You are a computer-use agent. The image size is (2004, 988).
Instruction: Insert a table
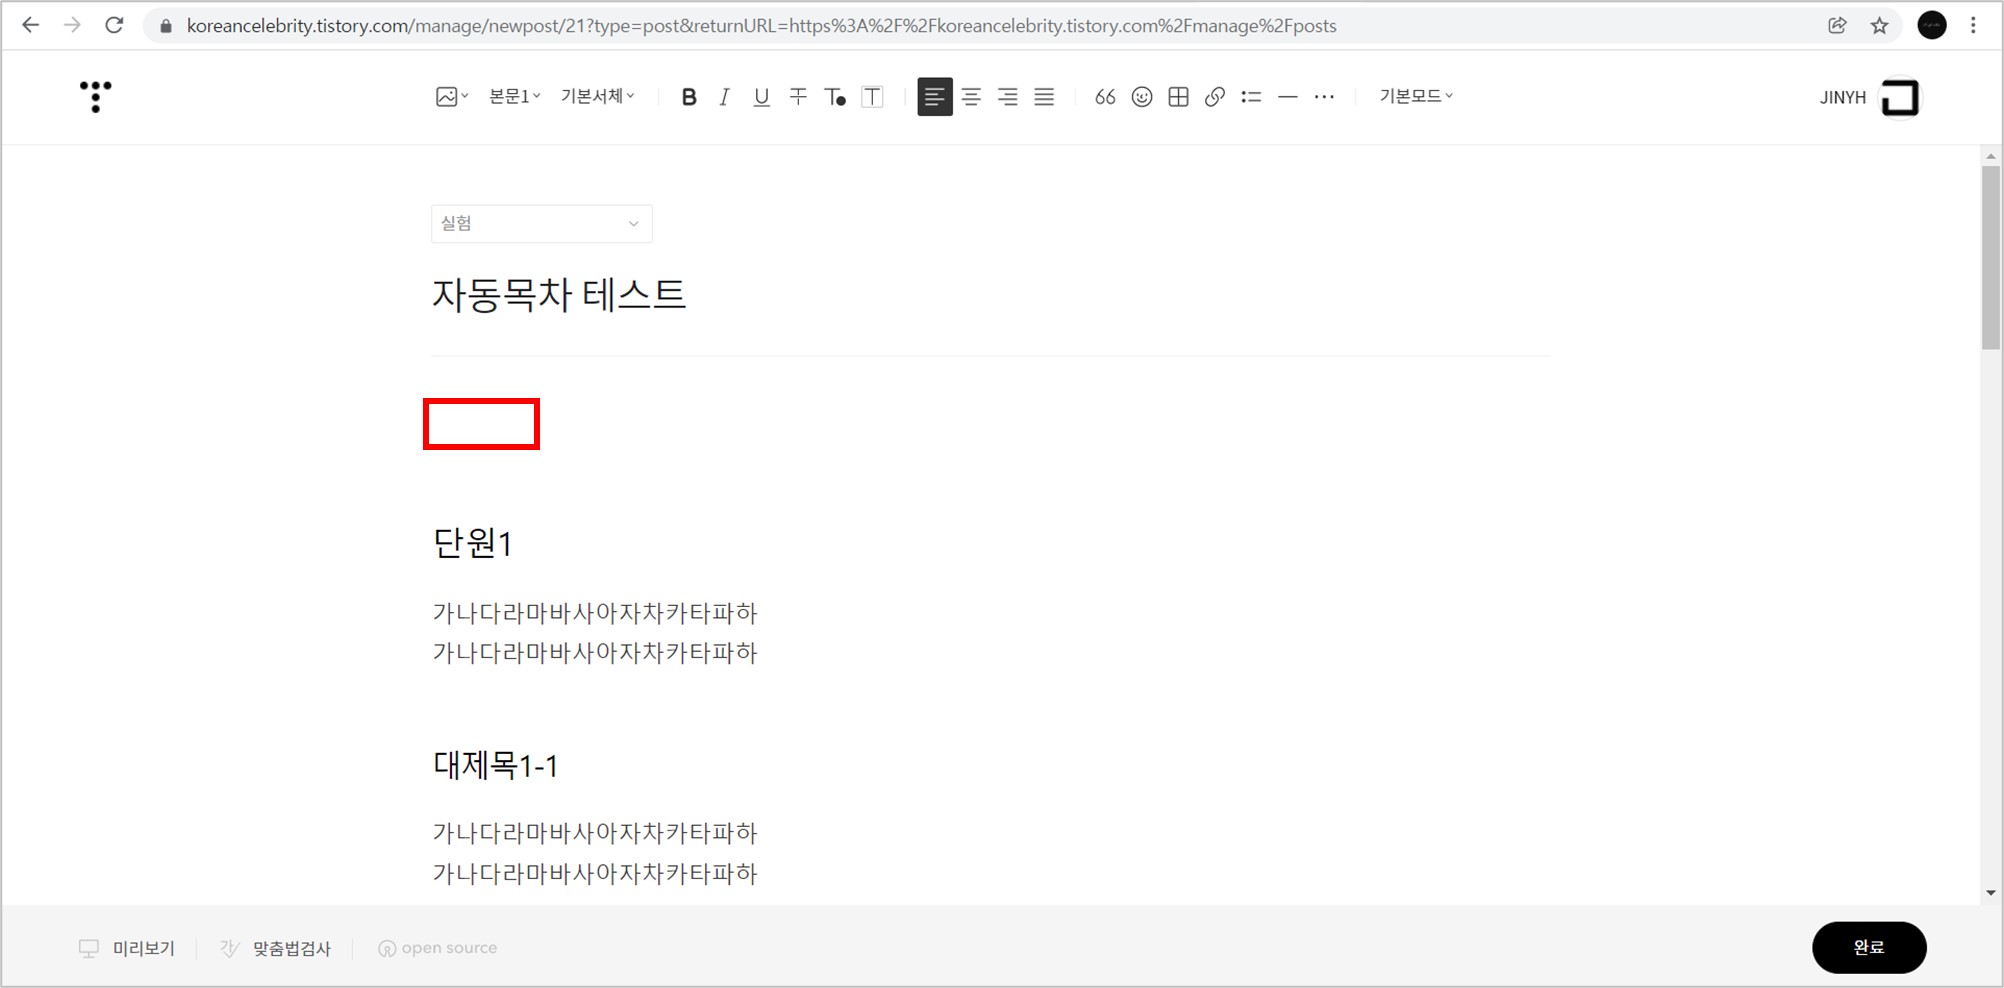click(1178, 97)
